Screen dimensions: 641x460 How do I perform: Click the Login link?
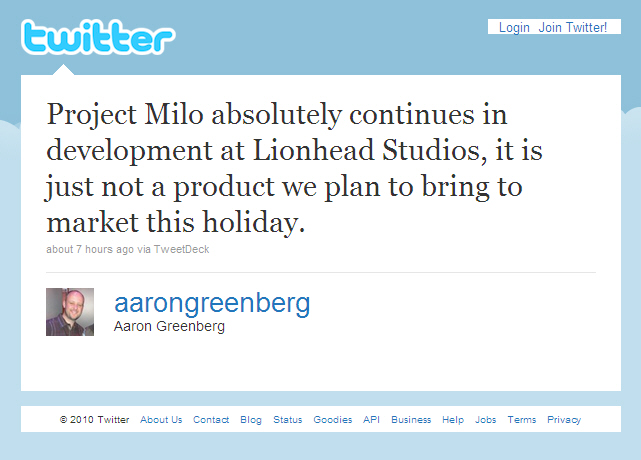514,27
